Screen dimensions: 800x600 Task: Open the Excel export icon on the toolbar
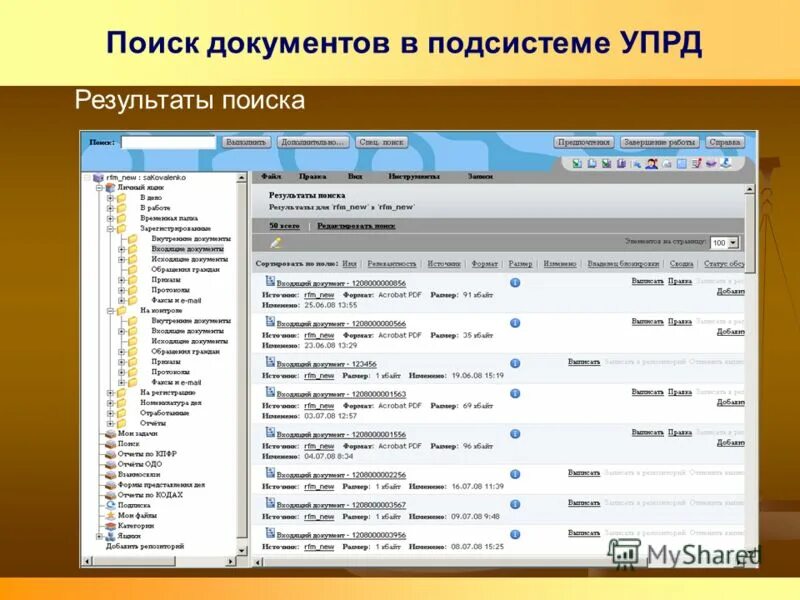pyautogui.click(x=577, y=167)
